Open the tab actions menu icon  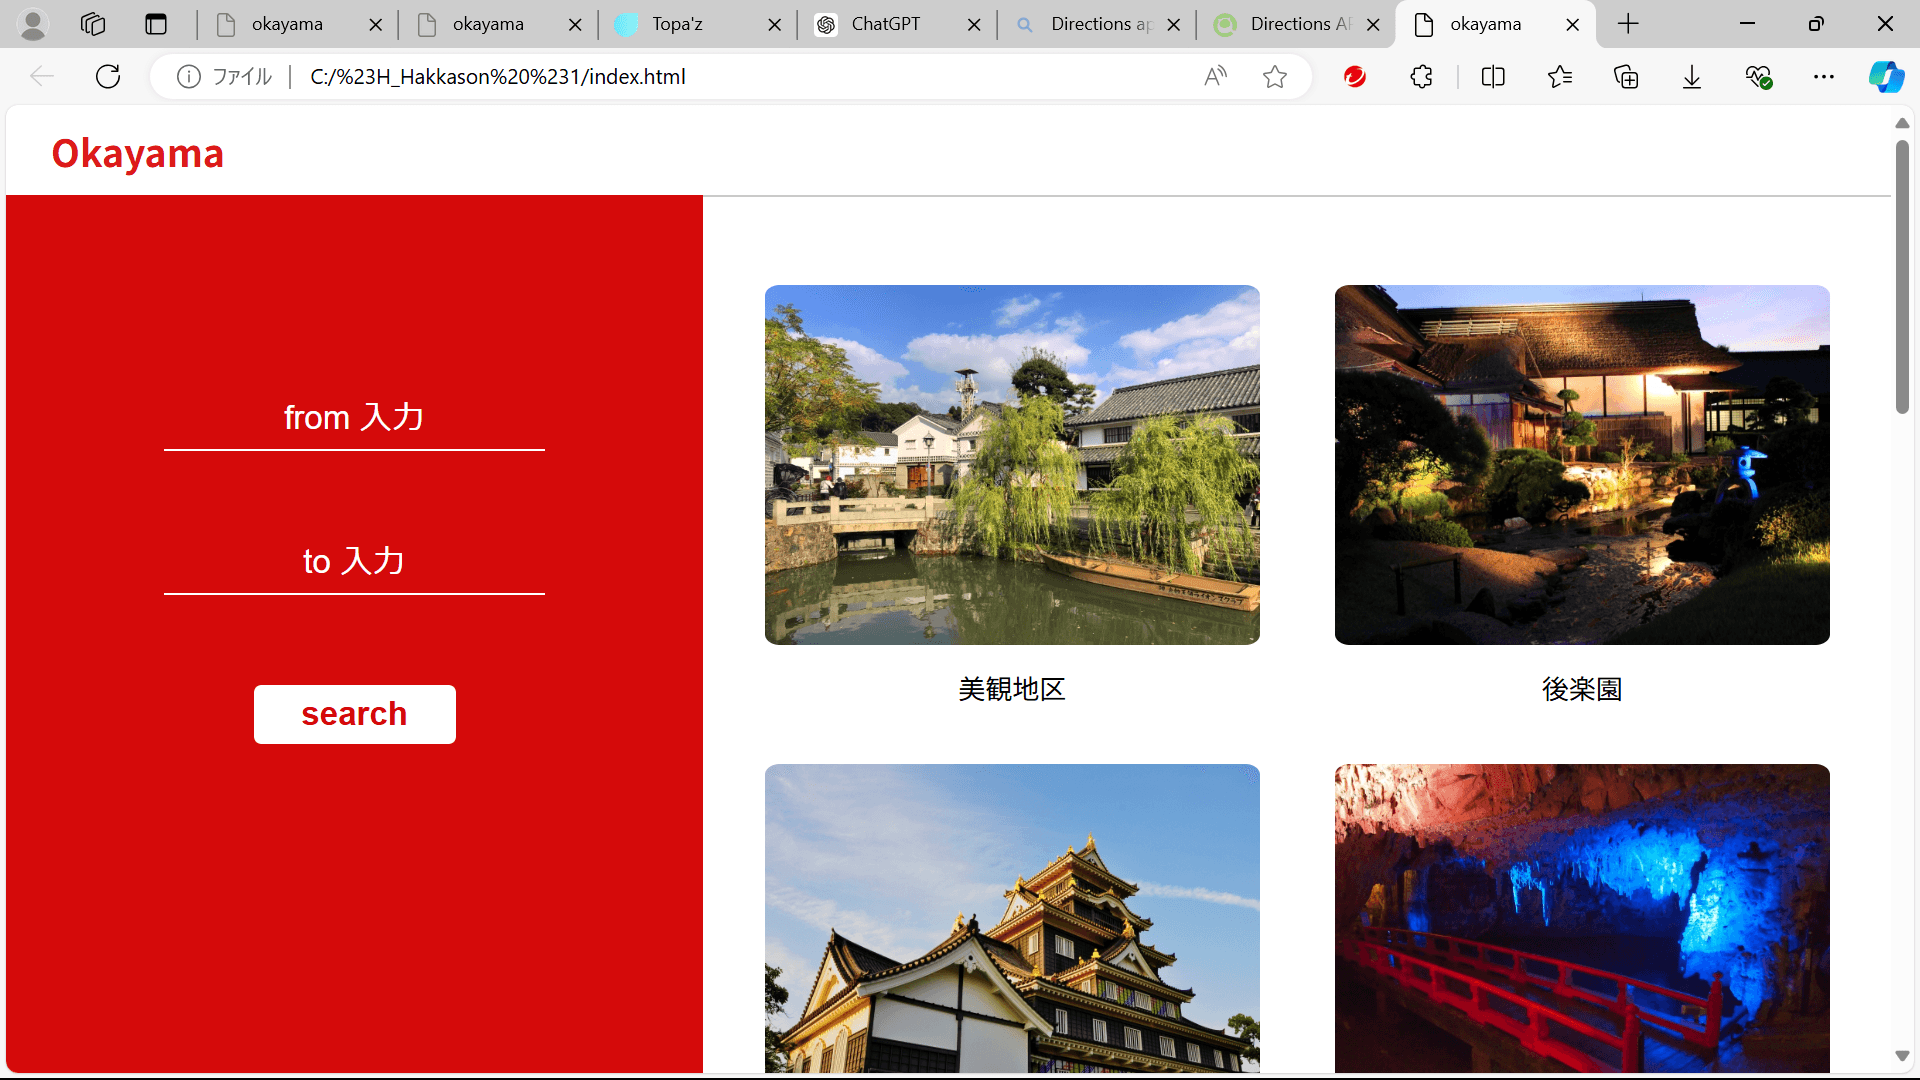point(156,24)
